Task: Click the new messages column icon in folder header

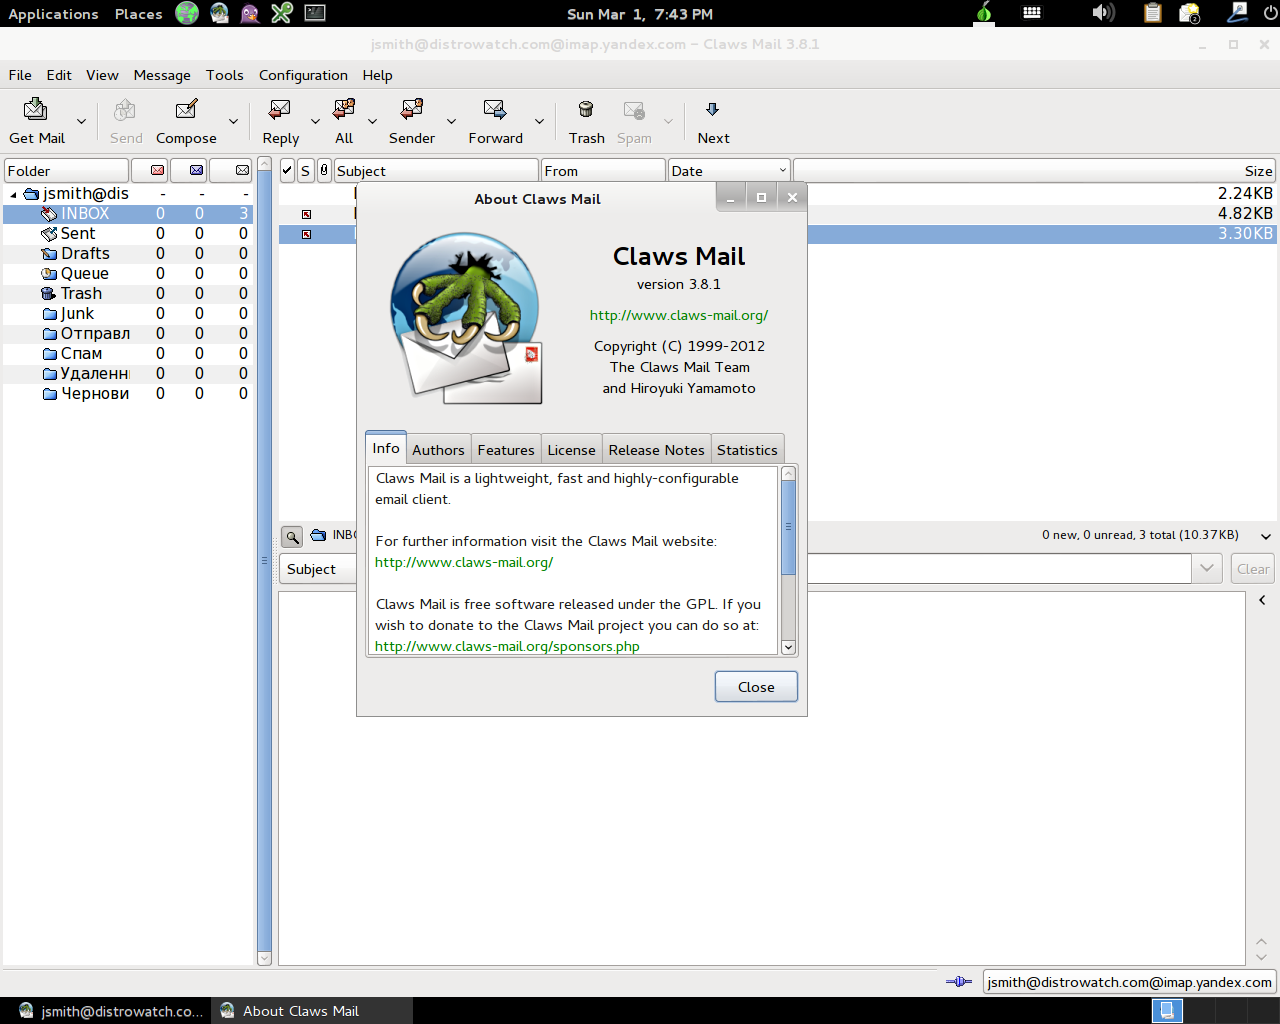Action: (157, 170)
